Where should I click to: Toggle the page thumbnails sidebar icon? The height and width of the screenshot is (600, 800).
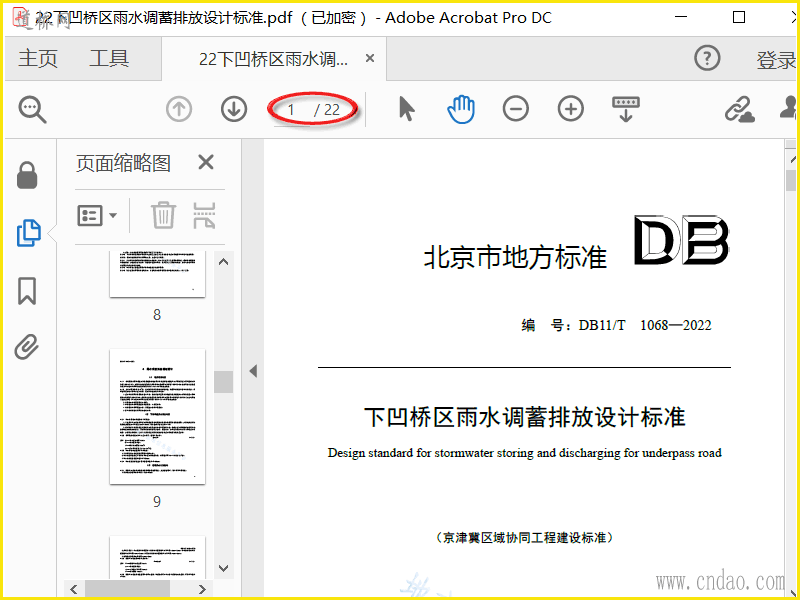(x=29, y=233)
